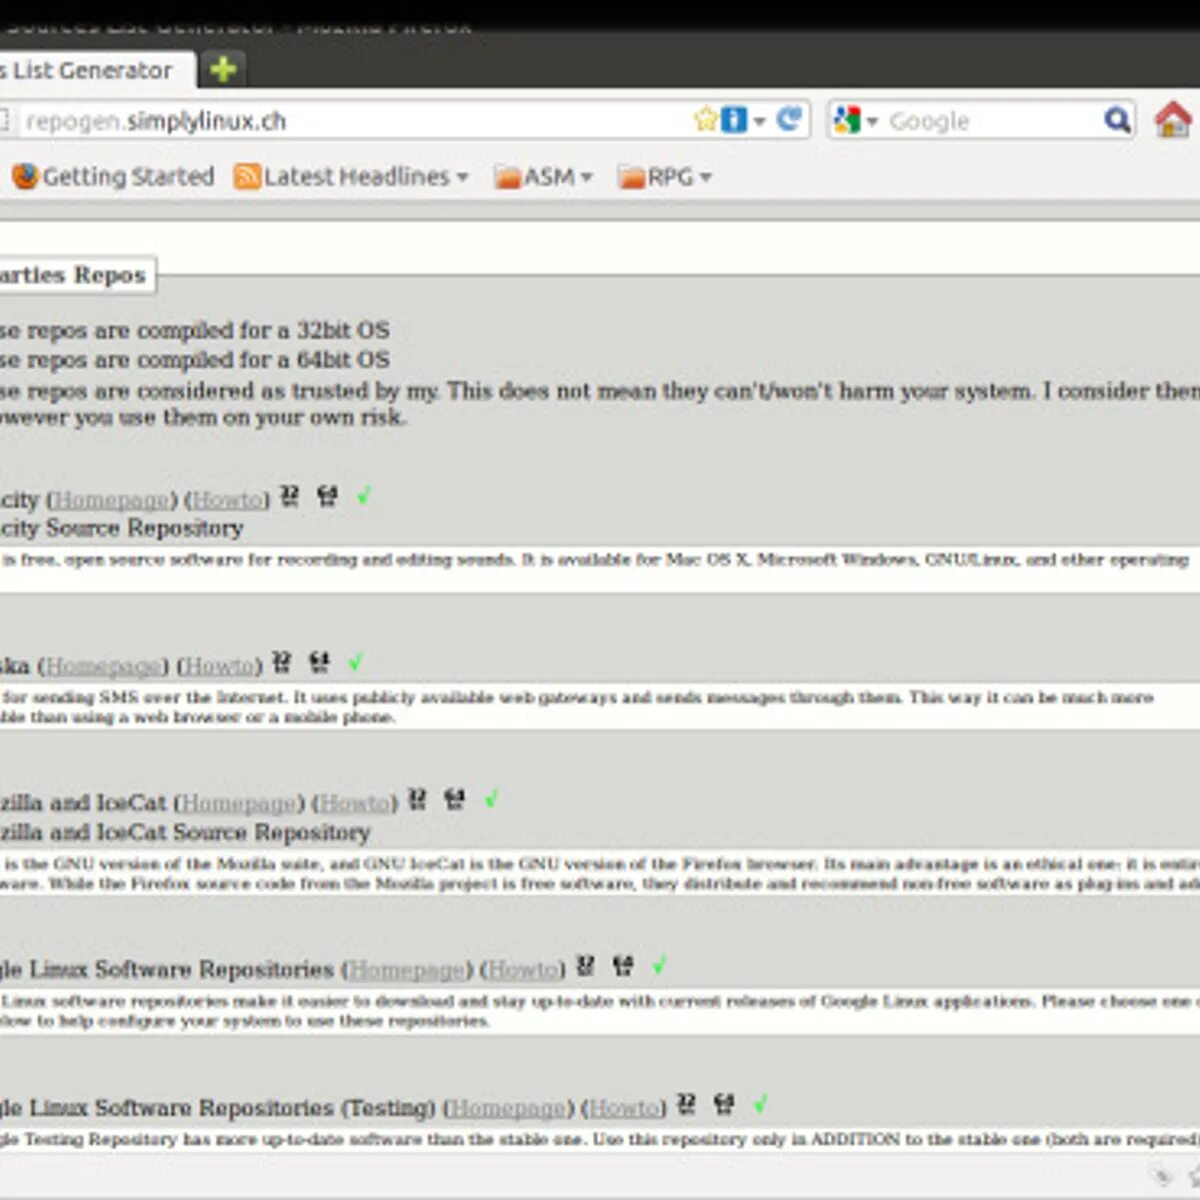The height and width of the screenshot is (1200, 1200).
Task: Open Homepage link beside Linux Software Repositories (non-Testing)
Action: point(407,969)
